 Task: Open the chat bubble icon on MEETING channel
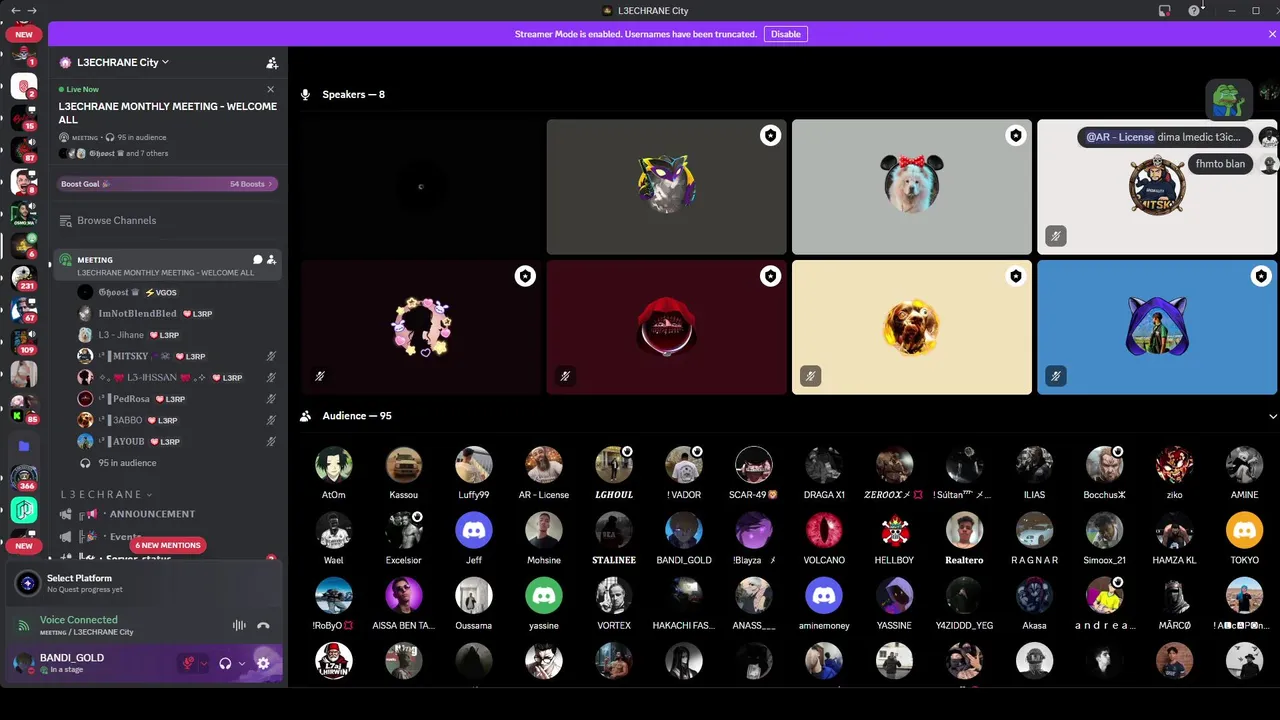click(257, 260)
